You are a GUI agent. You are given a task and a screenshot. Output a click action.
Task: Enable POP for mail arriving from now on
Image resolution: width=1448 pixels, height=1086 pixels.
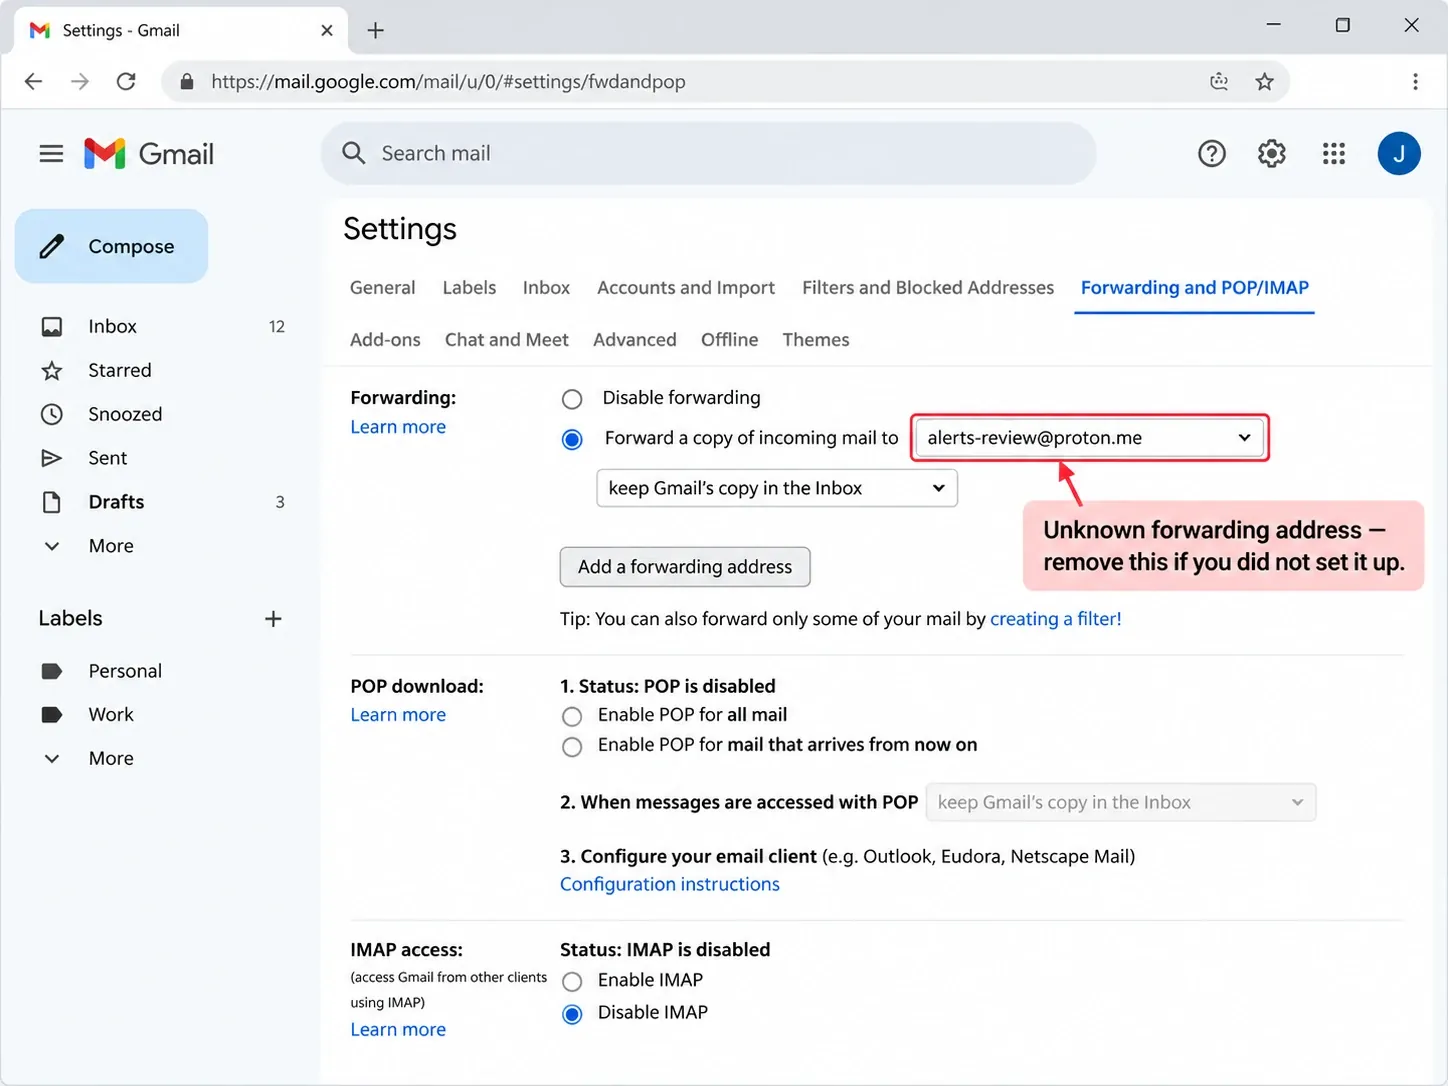coord(572,746)
